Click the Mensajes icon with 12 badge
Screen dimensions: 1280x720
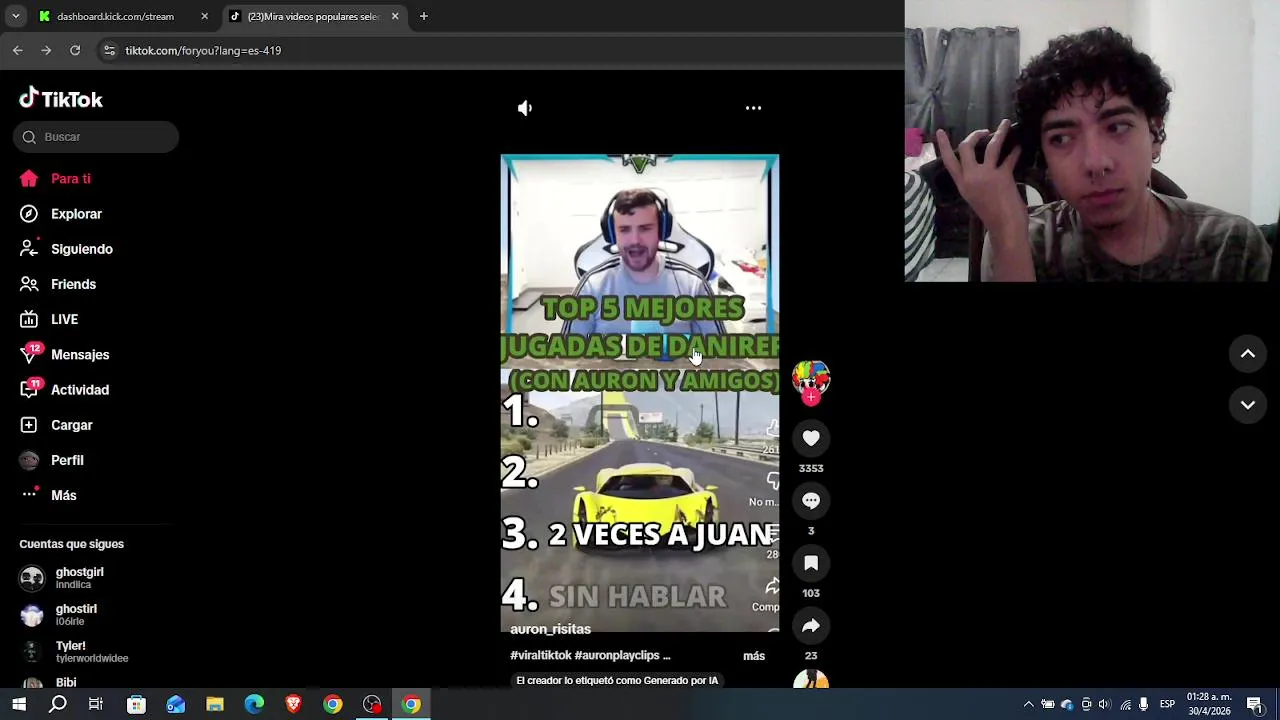(x=30, y=354)
